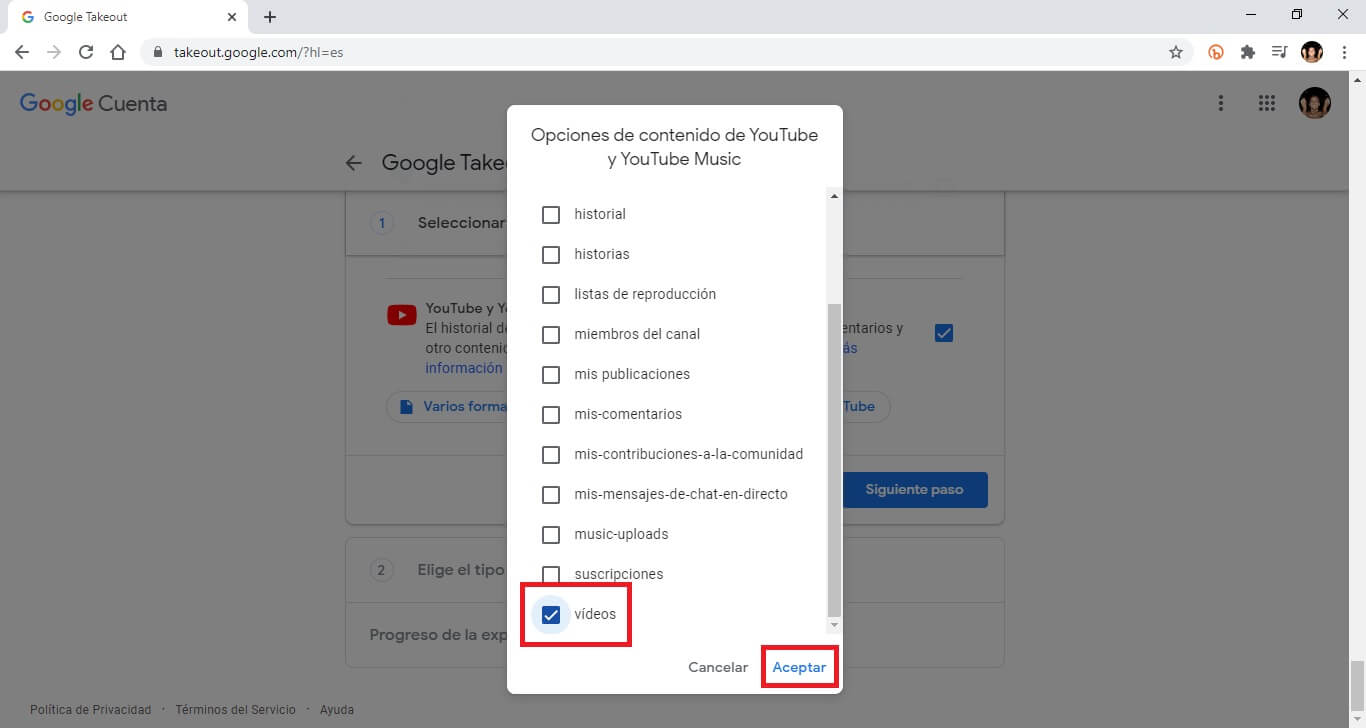This screenshot has height=728, width=1366.
Task: Check the historial checkbox
Action: point(551,214)
